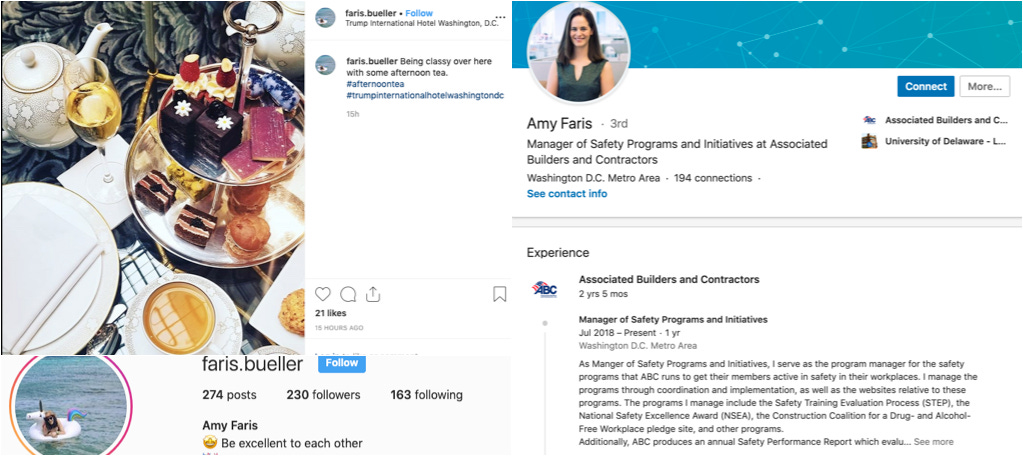Open the Trump International Hotel location link
Viewport: 1023px width, 456px height.
[421, 23]
